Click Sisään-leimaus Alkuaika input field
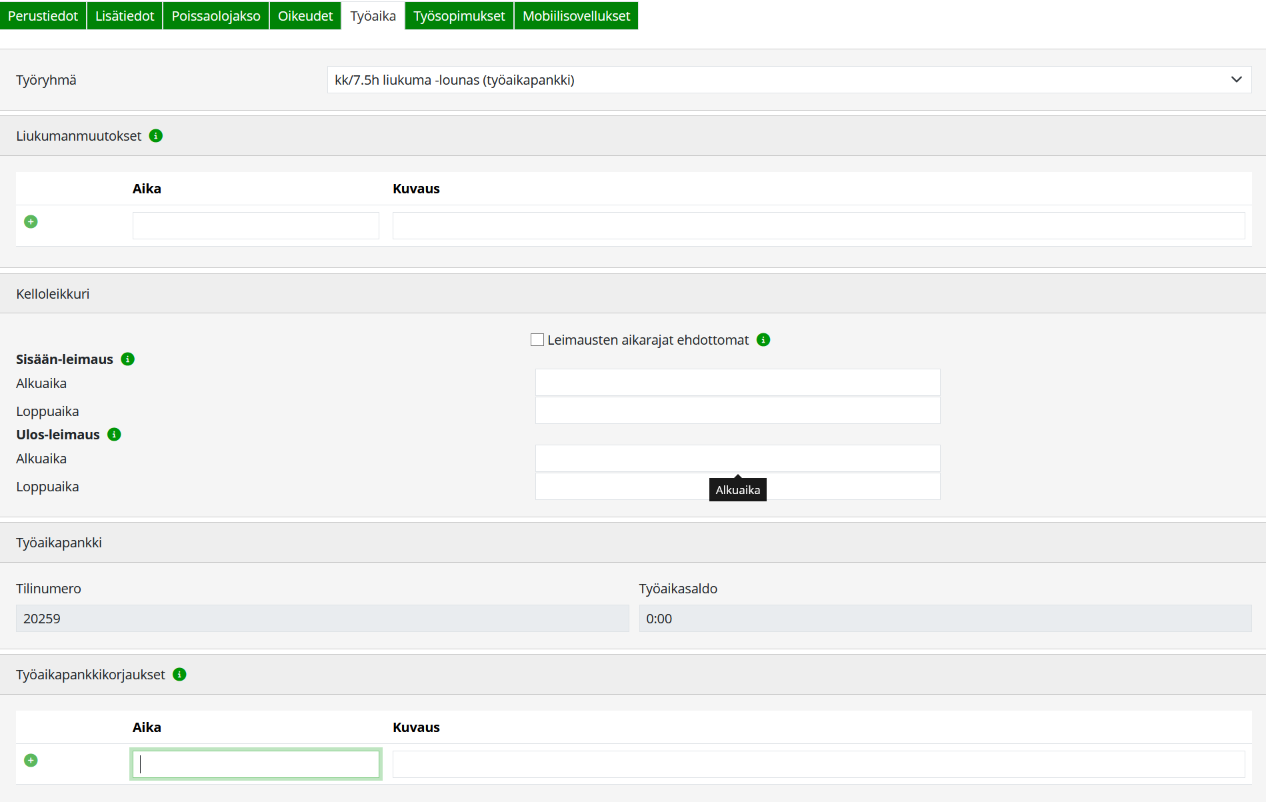 pyautogui.click(x=738, y=383)
